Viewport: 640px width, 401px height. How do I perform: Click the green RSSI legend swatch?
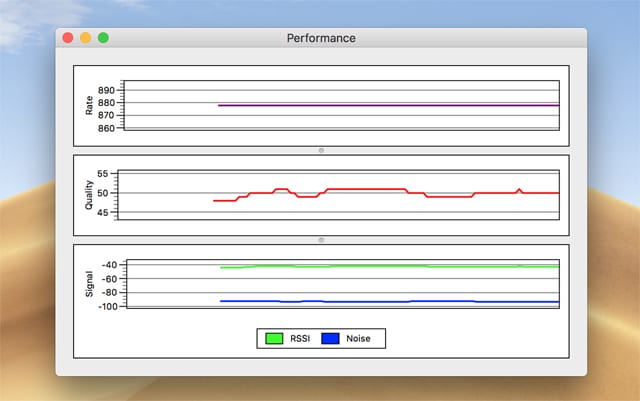(x=273, y=339)
